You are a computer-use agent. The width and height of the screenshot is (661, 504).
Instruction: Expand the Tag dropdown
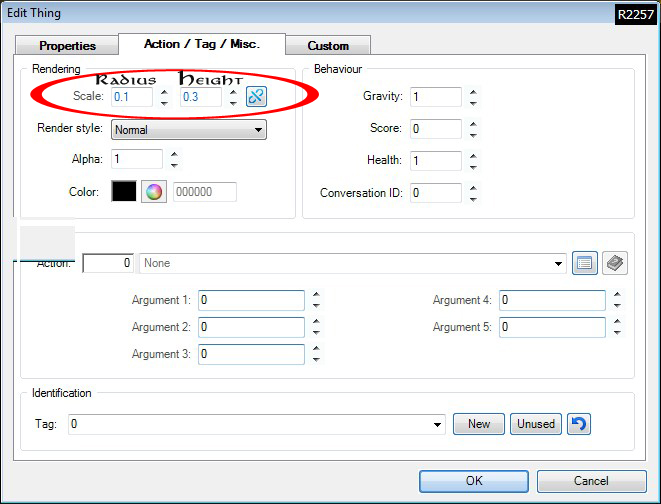[437, 424]
